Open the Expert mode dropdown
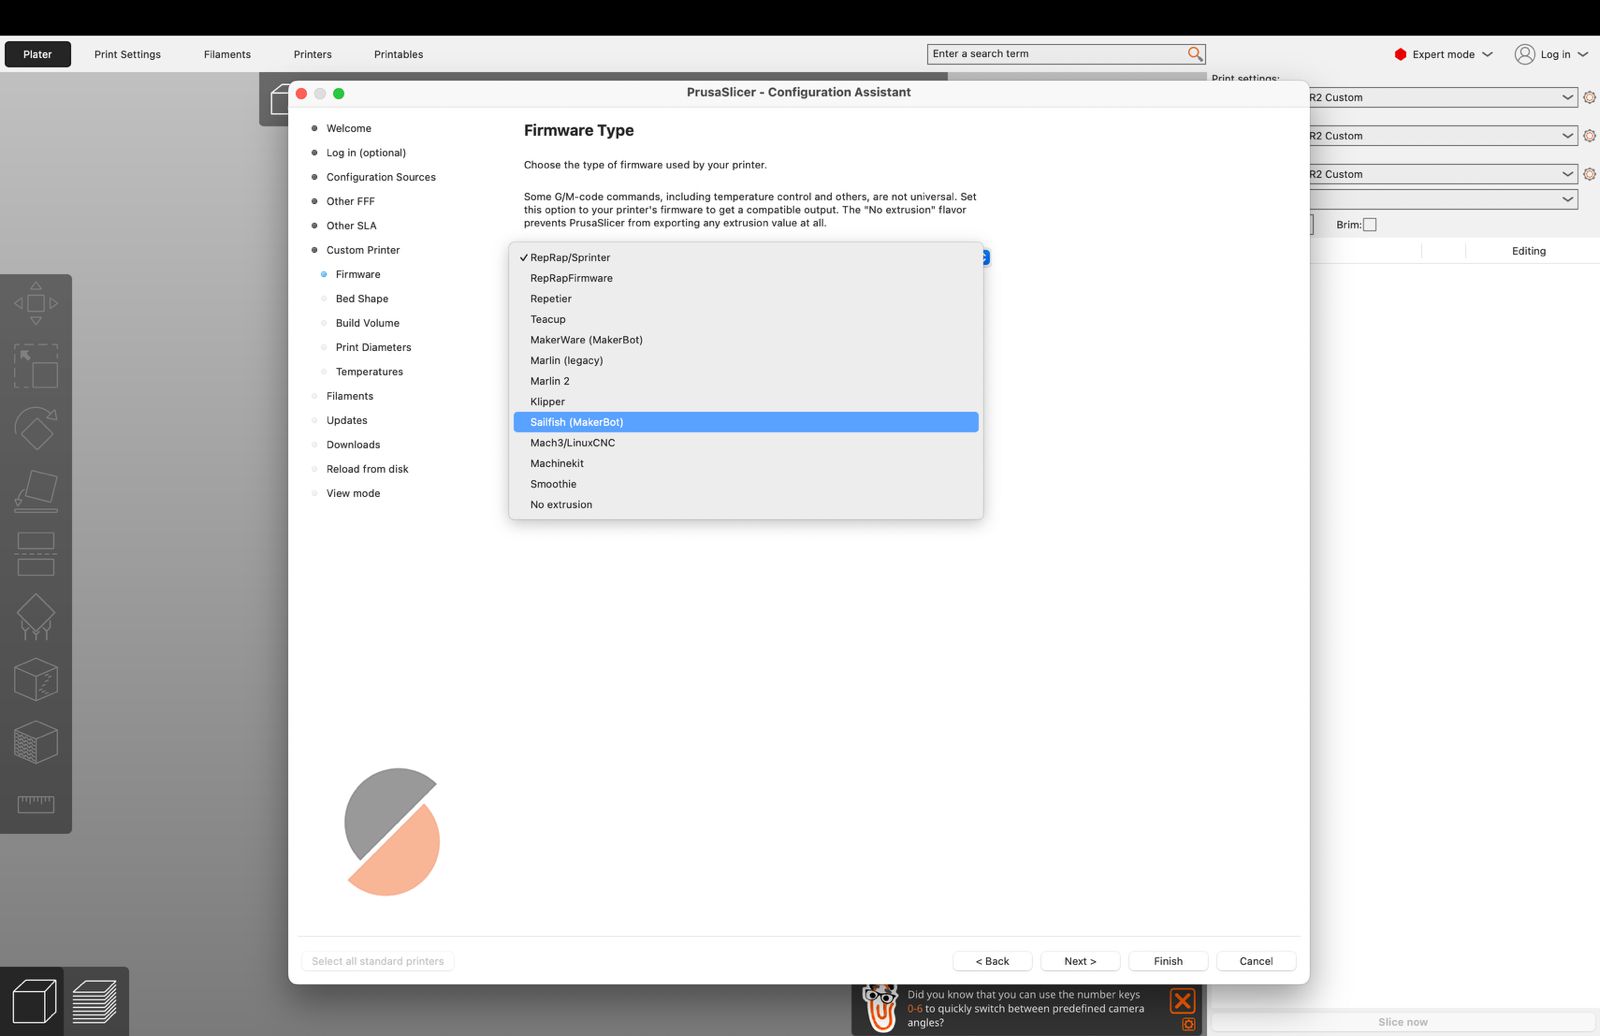Image resolution: width=1600 pixels, height=1036 pixels. coord(1443,55)
